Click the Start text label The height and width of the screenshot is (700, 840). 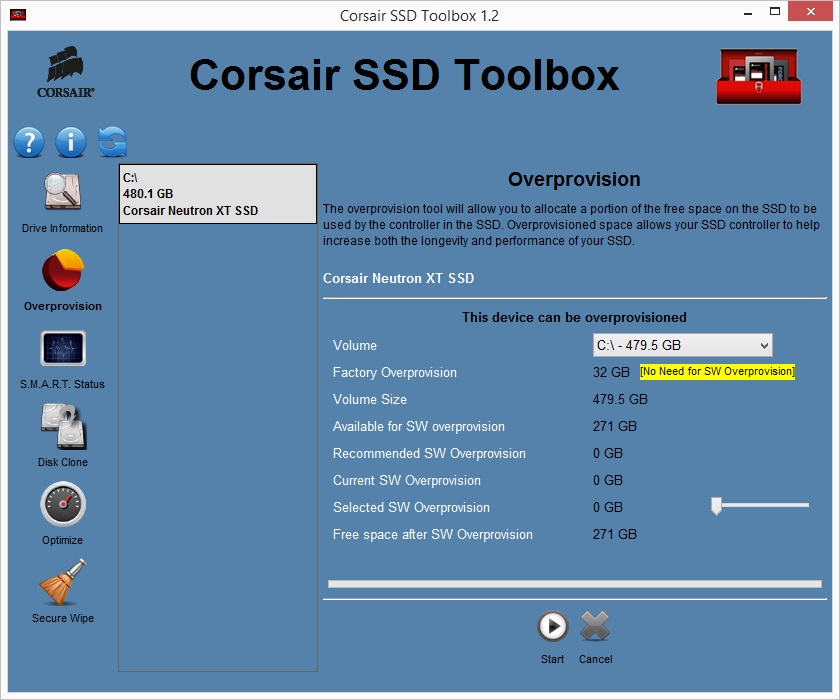coord(552,659)
